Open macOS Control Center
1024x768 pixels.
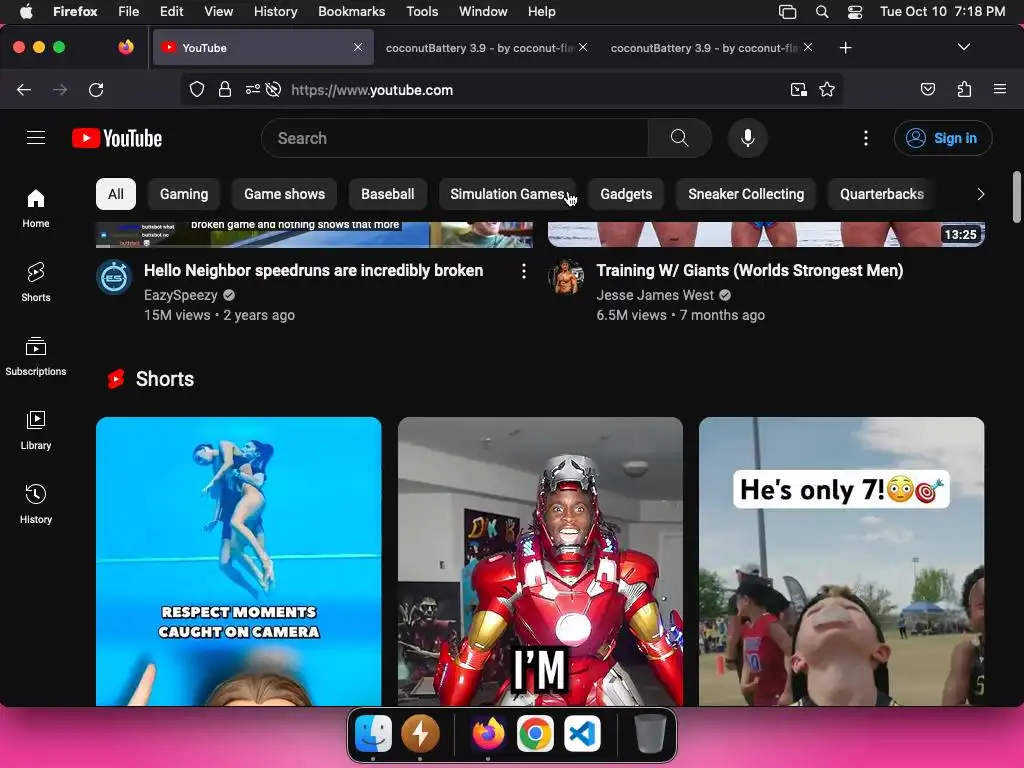point(855,12)
